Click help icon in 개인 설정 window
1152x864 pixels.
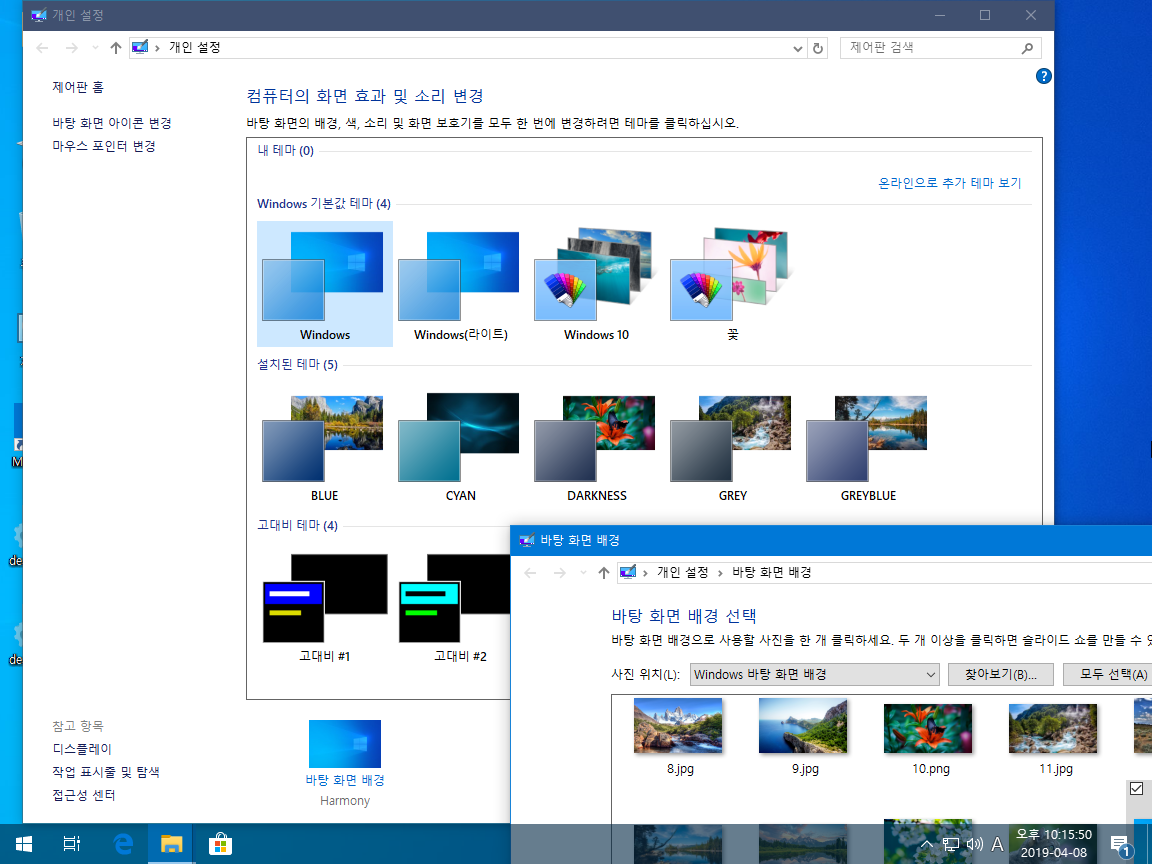pos(1043,76)
